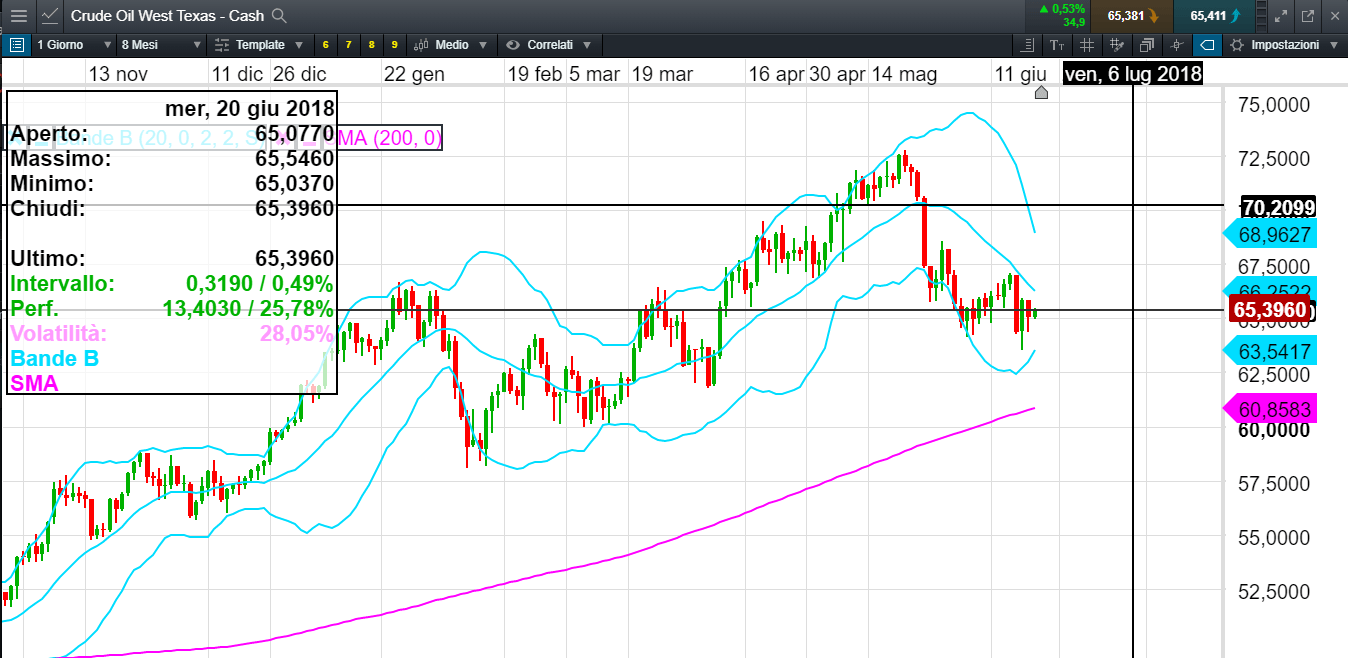Click the 63,5417 lower band label
The width and height of the screenshot is (1348, 658).
[x=1271, y=351]
